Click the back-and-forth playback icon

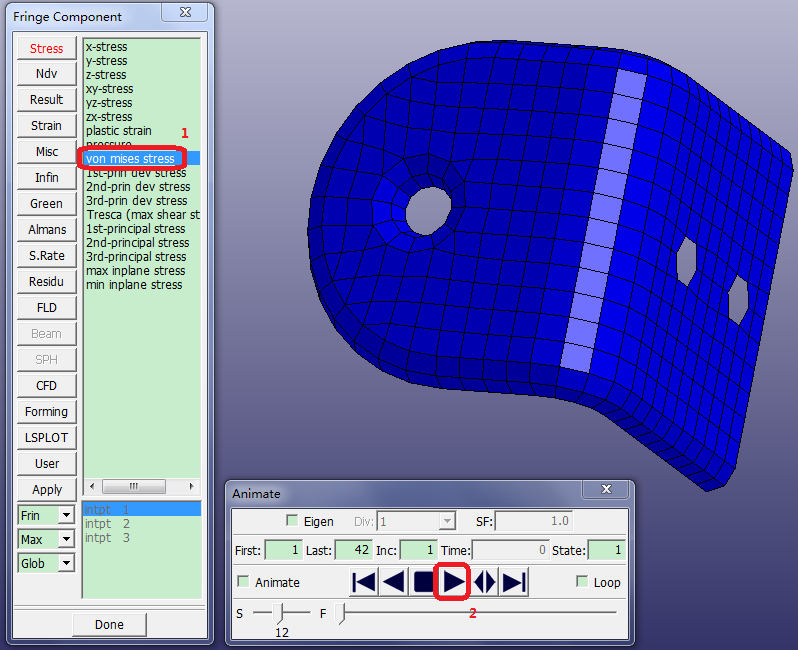[484, 582]
